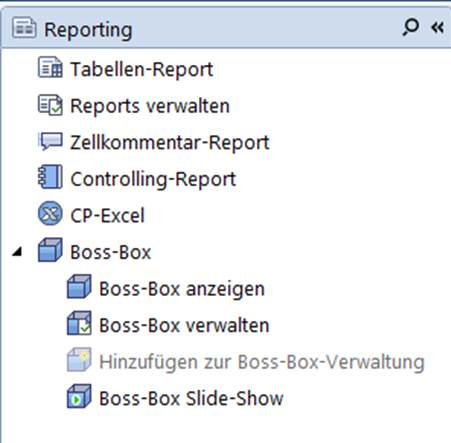Click the Tabellen-Report table icon
The image size is (451, 443).
50,67
